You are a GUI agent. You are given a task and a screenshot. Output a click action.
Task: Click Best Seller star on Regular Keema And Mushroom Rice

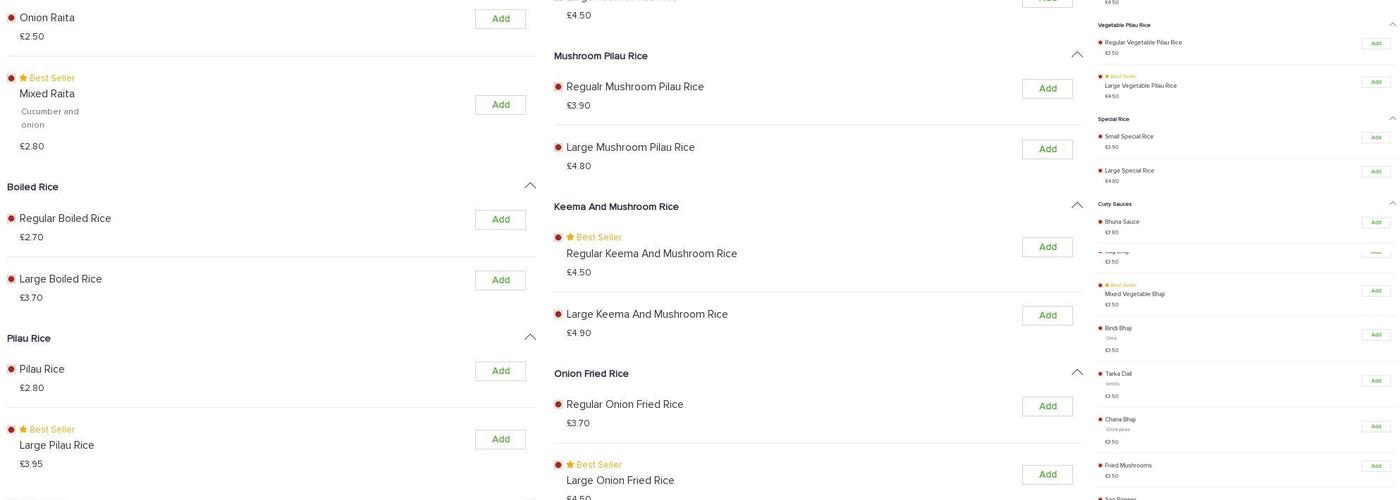click(570, 238)
